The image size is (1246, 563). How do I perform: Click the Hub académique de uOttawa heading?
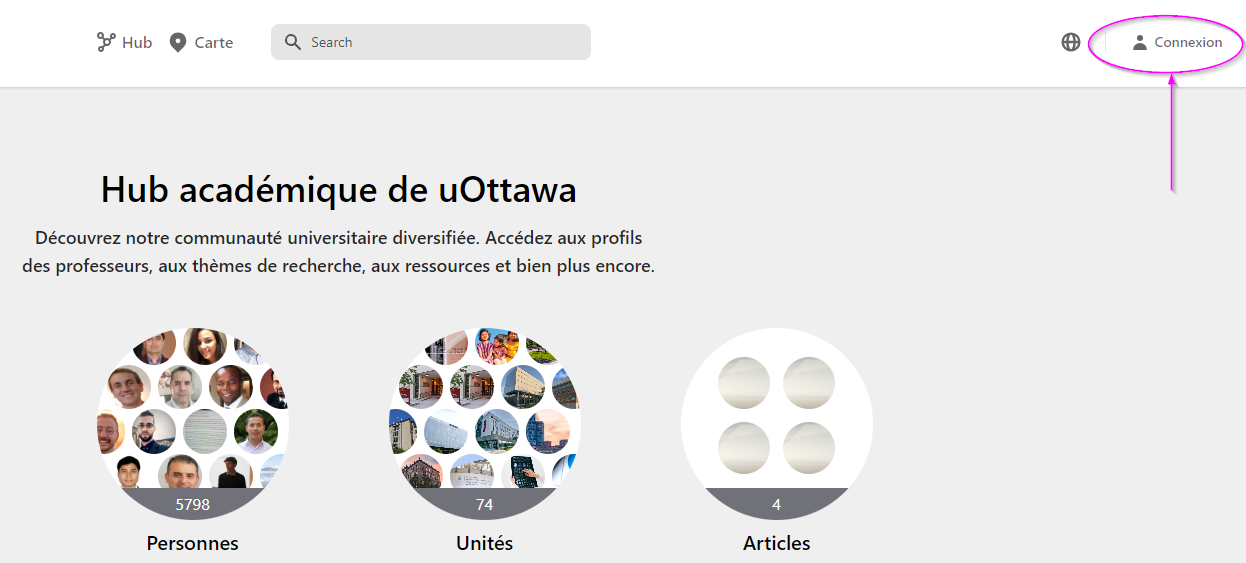coord(339,189)
